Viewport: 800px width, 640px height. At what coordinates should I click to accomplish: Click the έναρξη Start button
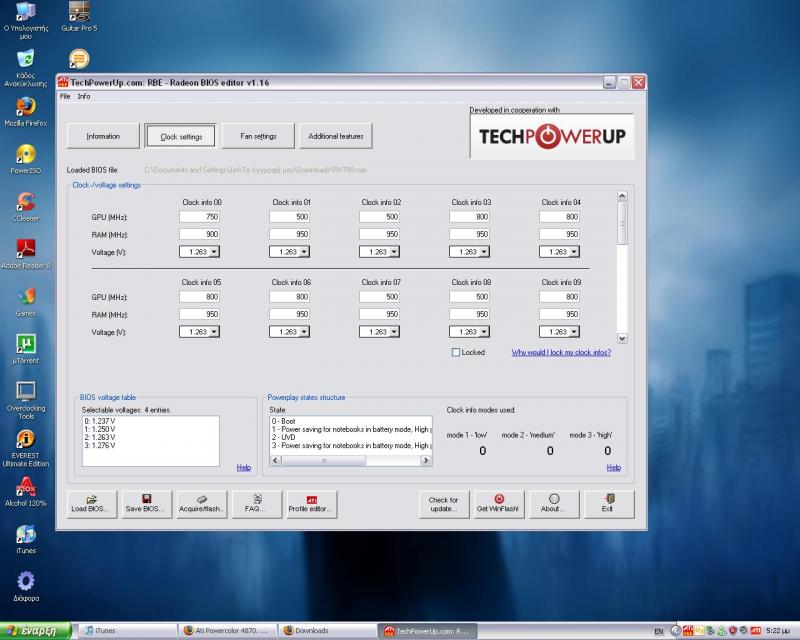pos(36,631)
